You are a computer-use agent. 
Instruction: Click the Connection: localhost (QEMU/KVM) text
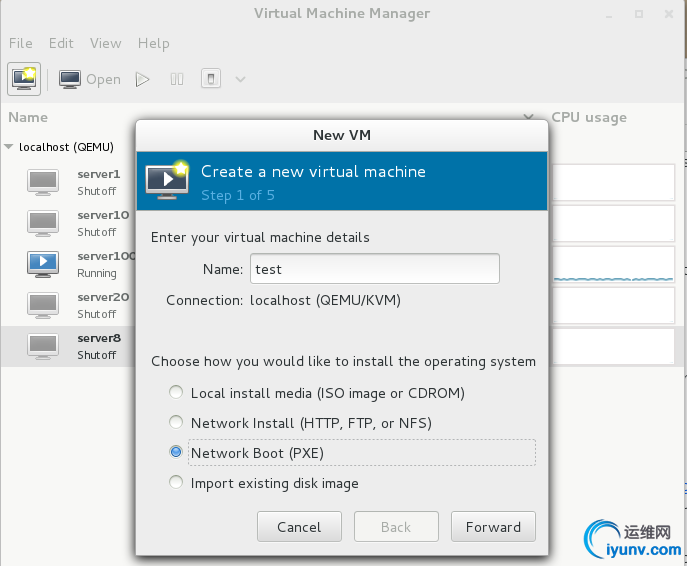(283, 300)
